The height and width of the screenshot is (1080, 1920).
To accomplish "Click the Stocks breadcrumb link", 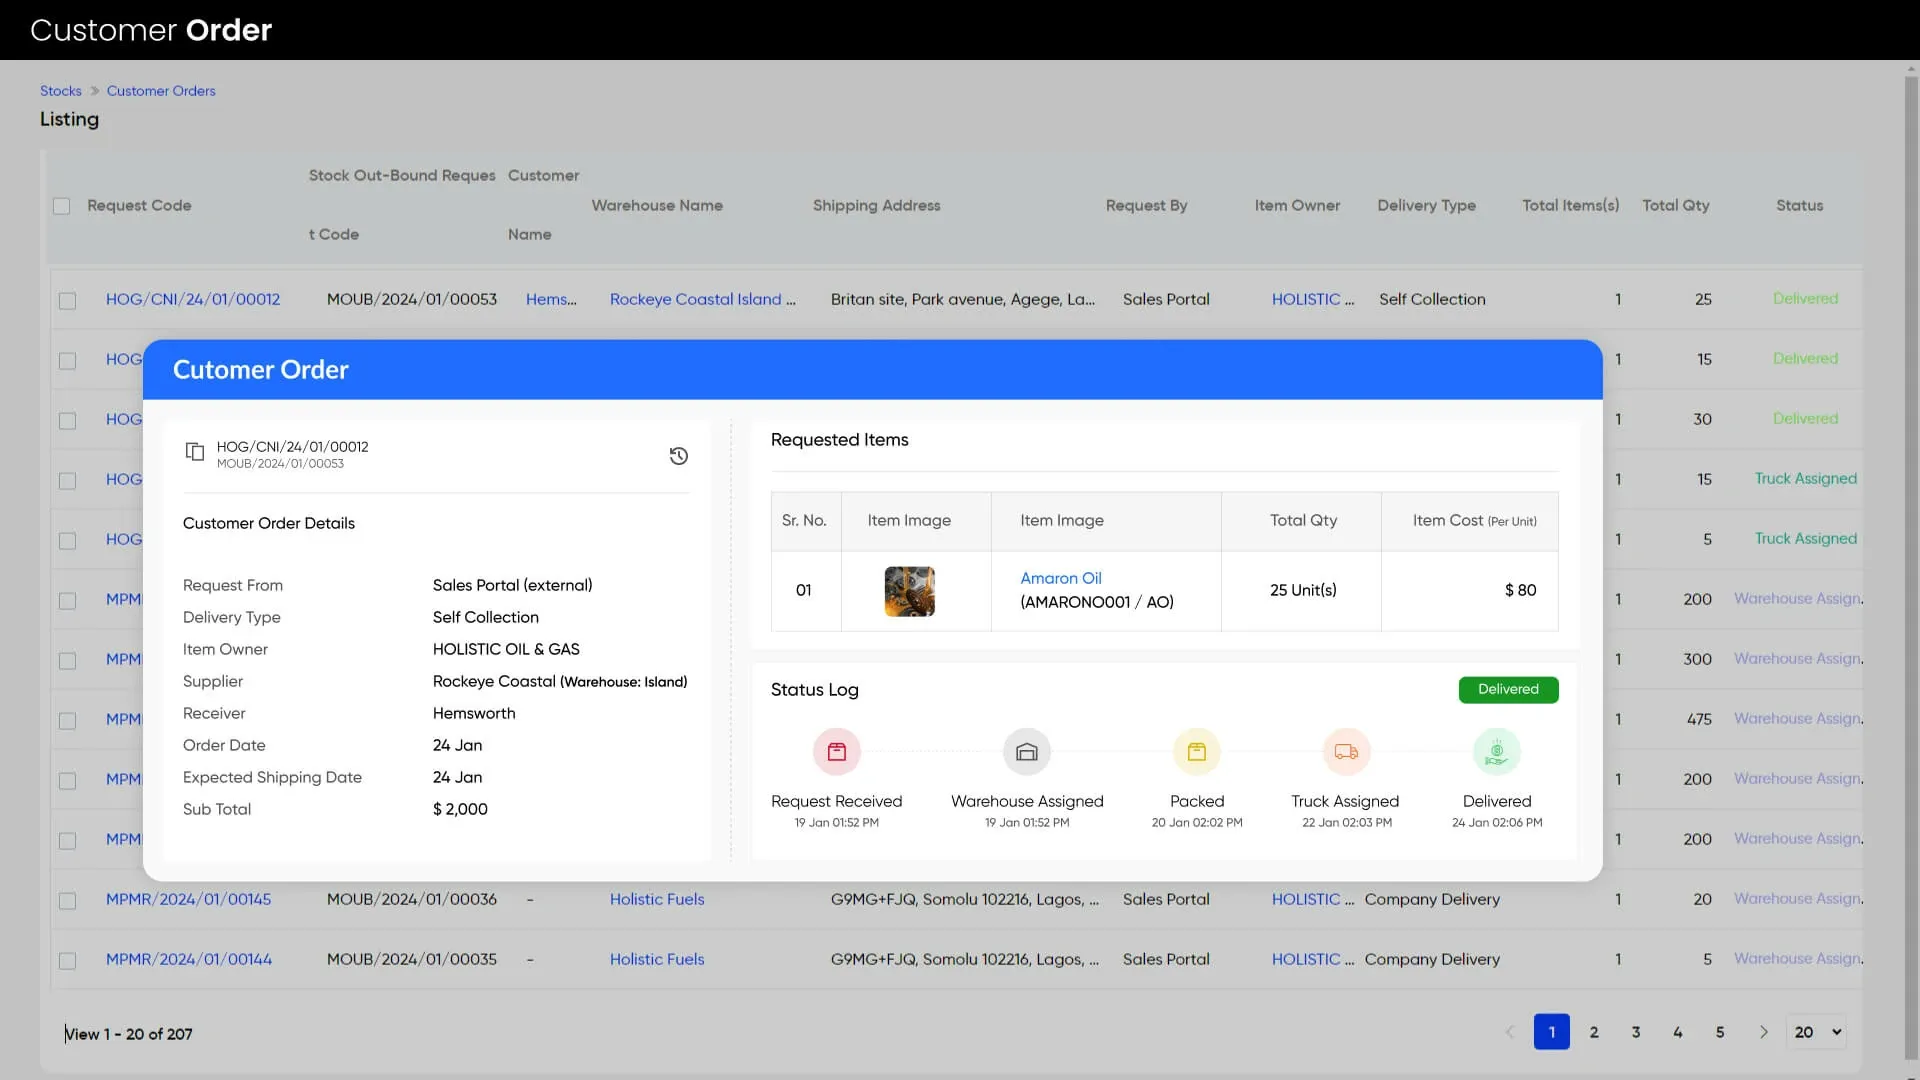I will tap(60, 91).
